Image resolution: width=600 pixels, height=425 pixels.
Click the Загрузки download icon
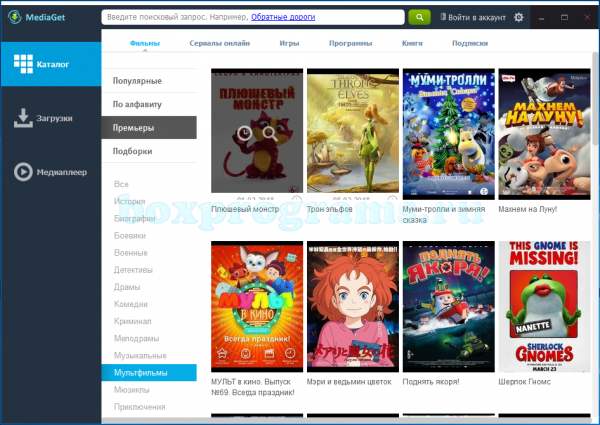click(x=23, y=118)
